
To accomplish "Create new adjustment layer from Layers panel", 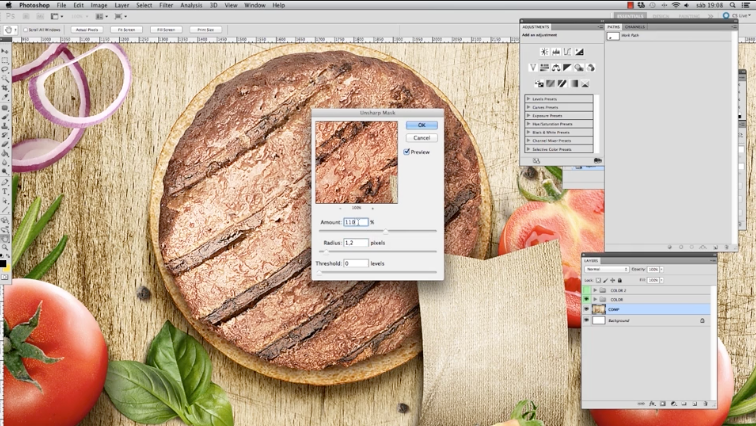I will tap(674, 403).
